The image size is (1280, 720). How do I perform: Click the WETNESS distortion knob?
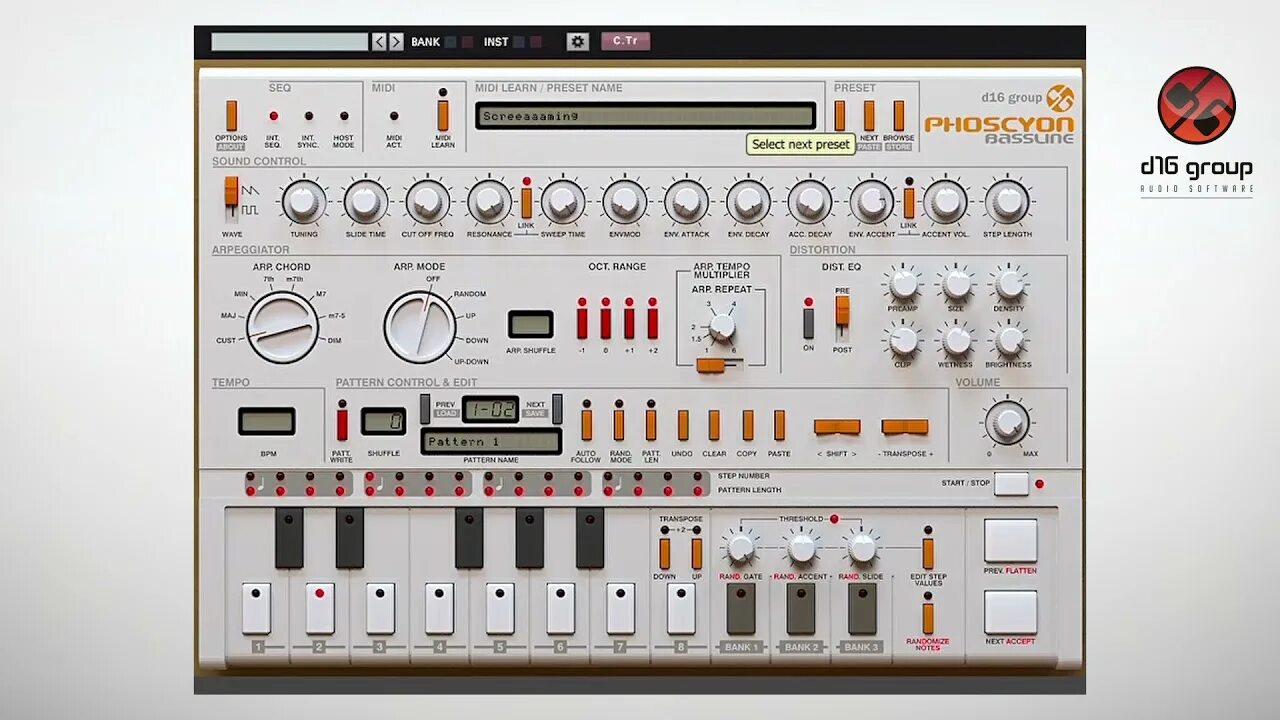(956, 341)
